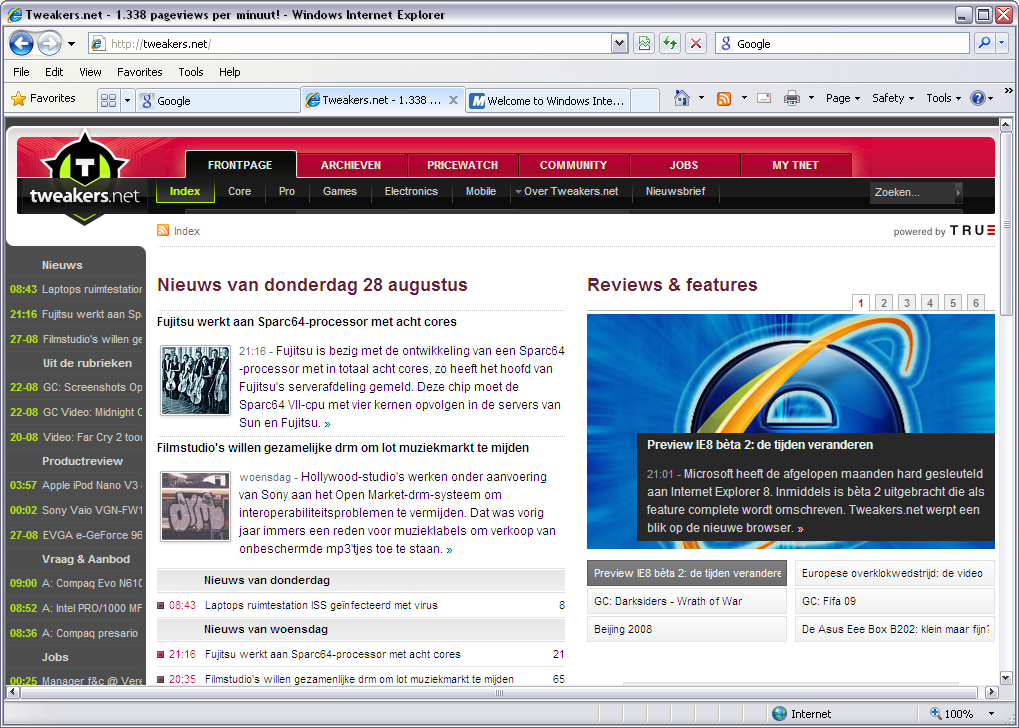Show reviews slide number 6
The width and height of the screenshot is (1019, 728).
point(976,302)
